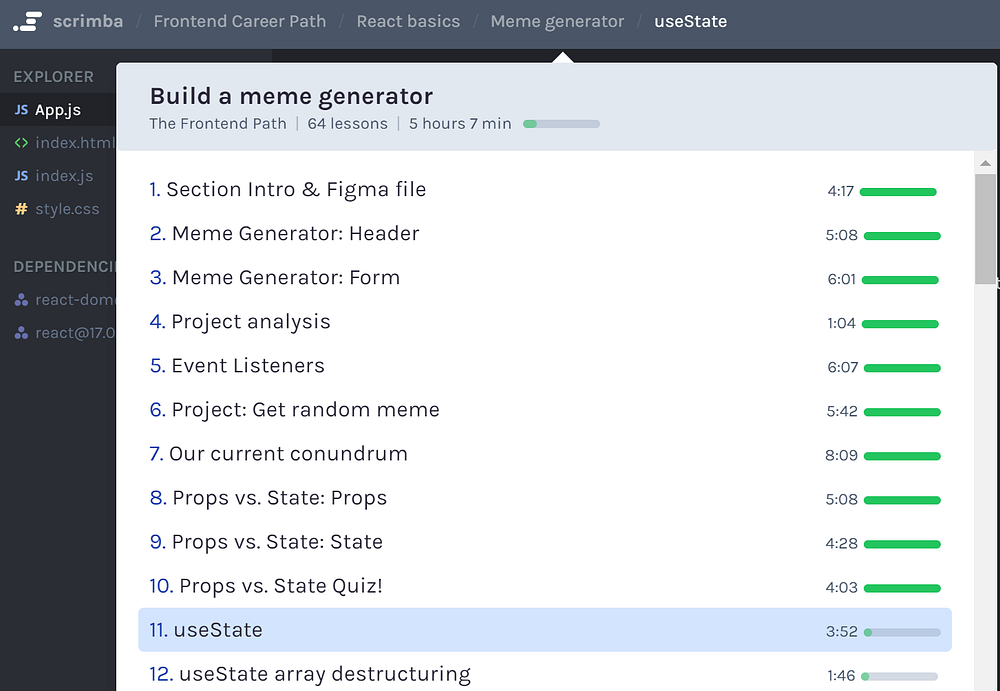Click the react@17 dependency package icon

[21, 333]
